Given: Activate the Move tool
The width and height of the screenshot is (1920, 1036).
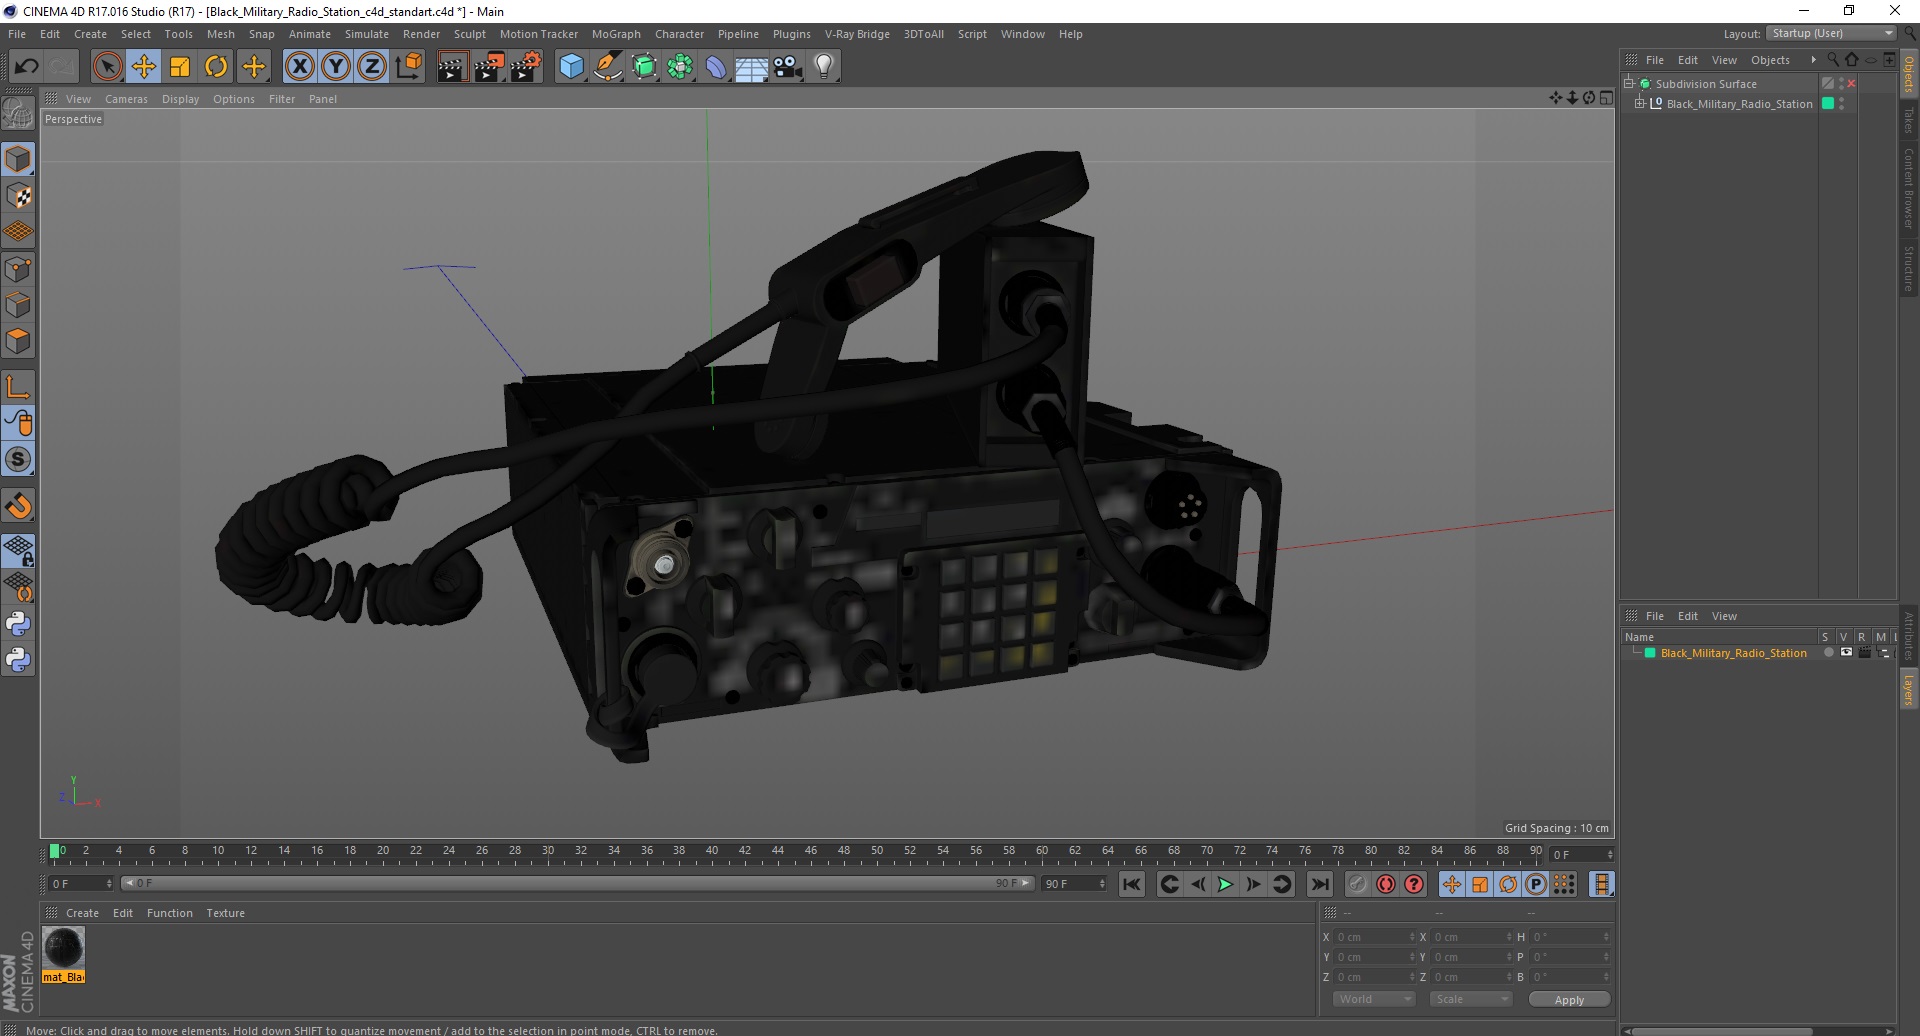Looking at the screenshot, I should pos(144,67).
